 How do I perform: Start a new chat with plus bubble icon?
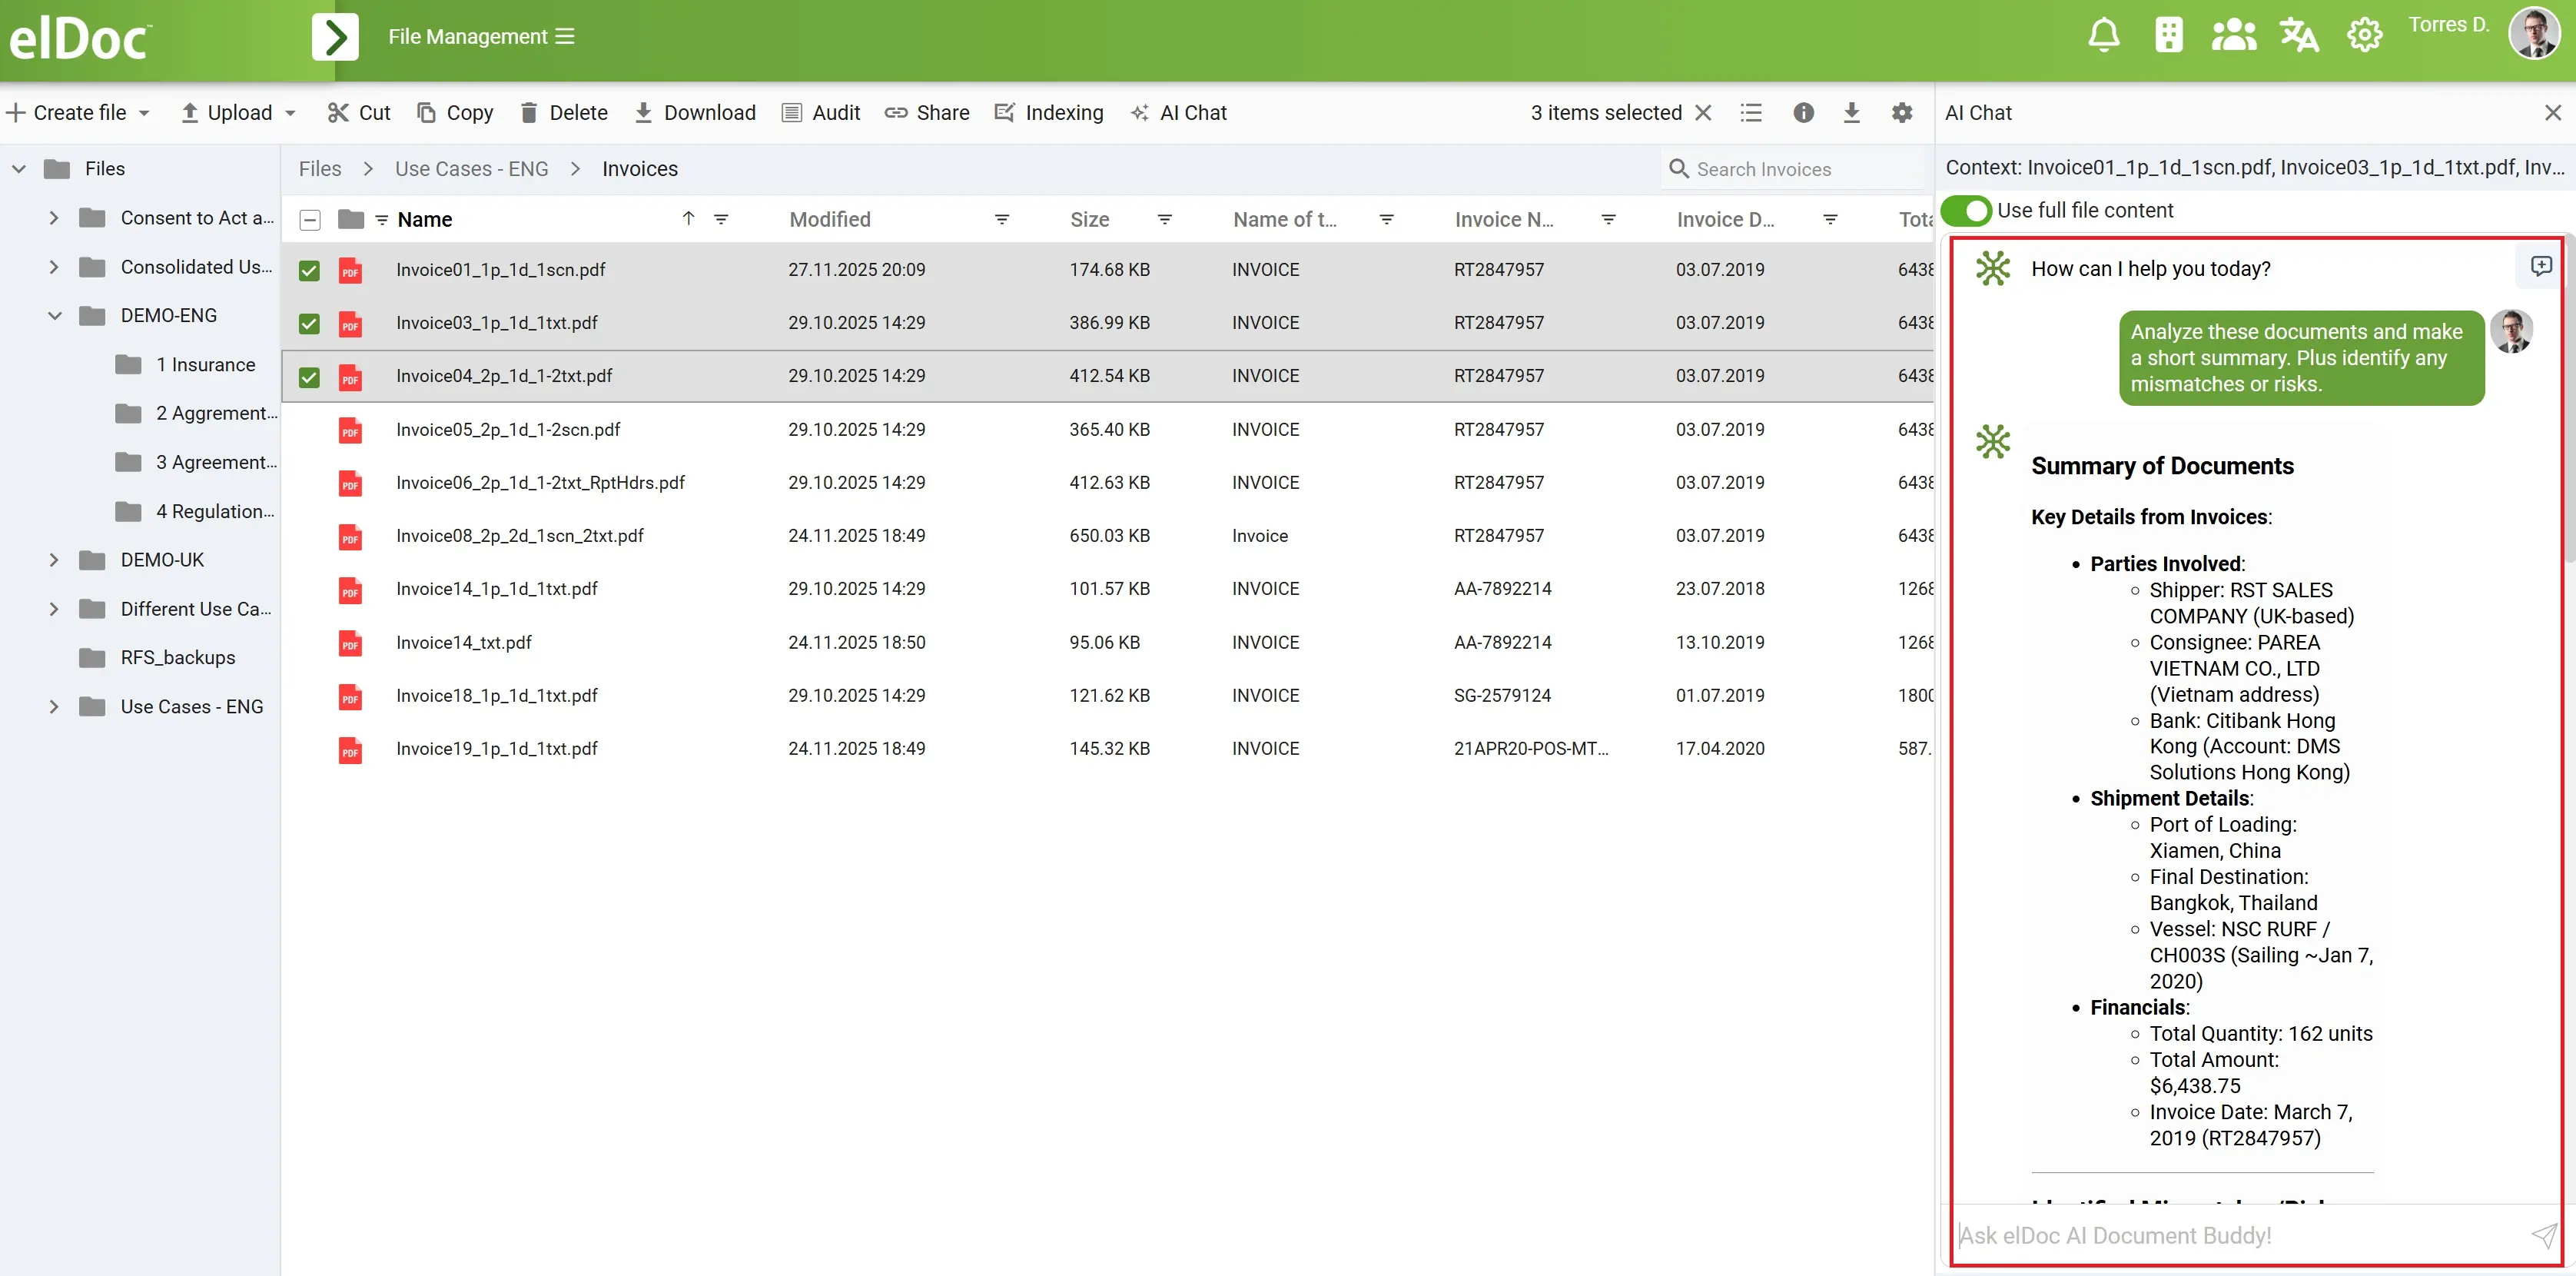pos(2541,266)
